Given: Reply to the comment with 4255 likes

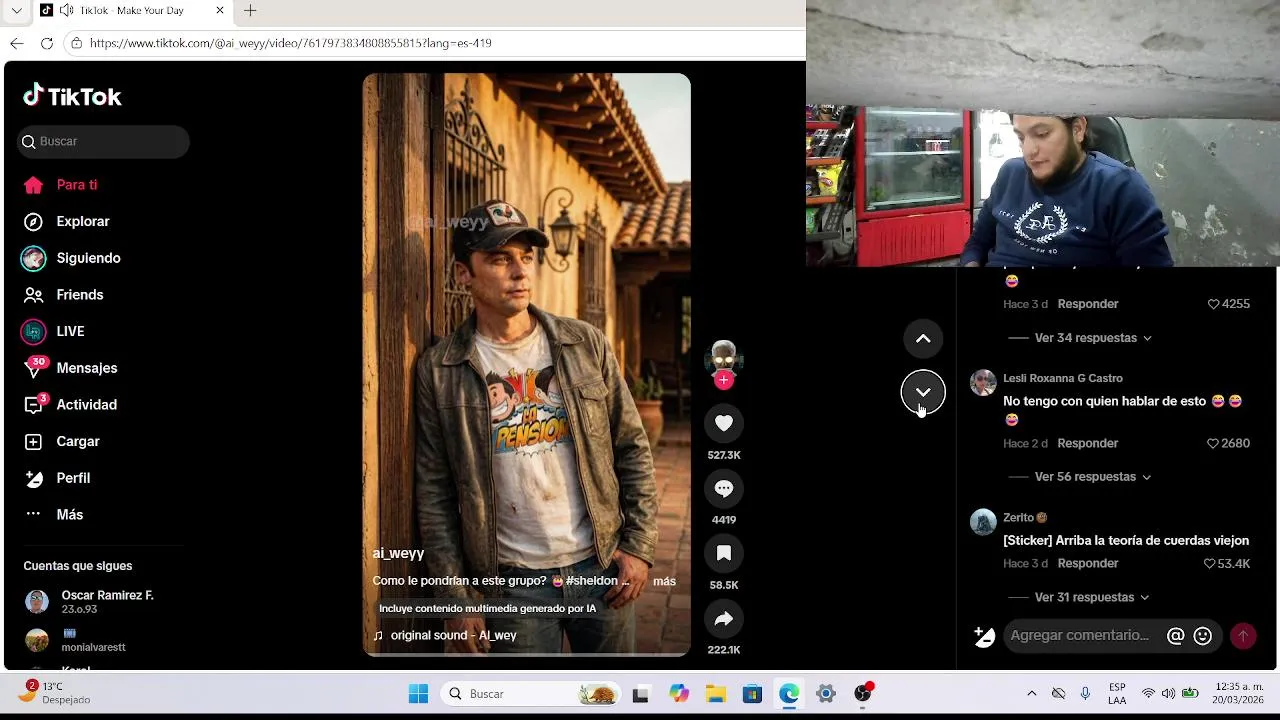Looking at the screenshot, I should [1088, 304].
